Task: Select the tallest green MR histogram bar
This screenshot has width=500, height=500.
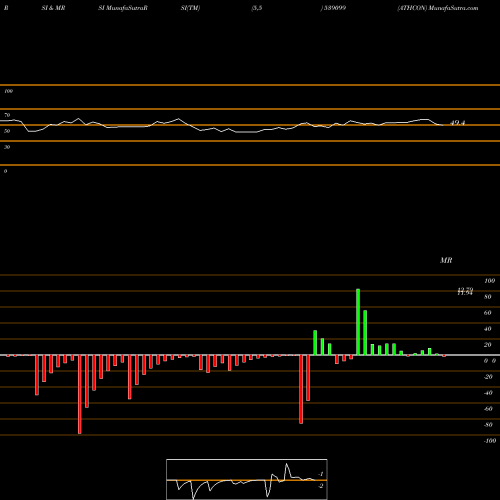Action: click(358, 322)
